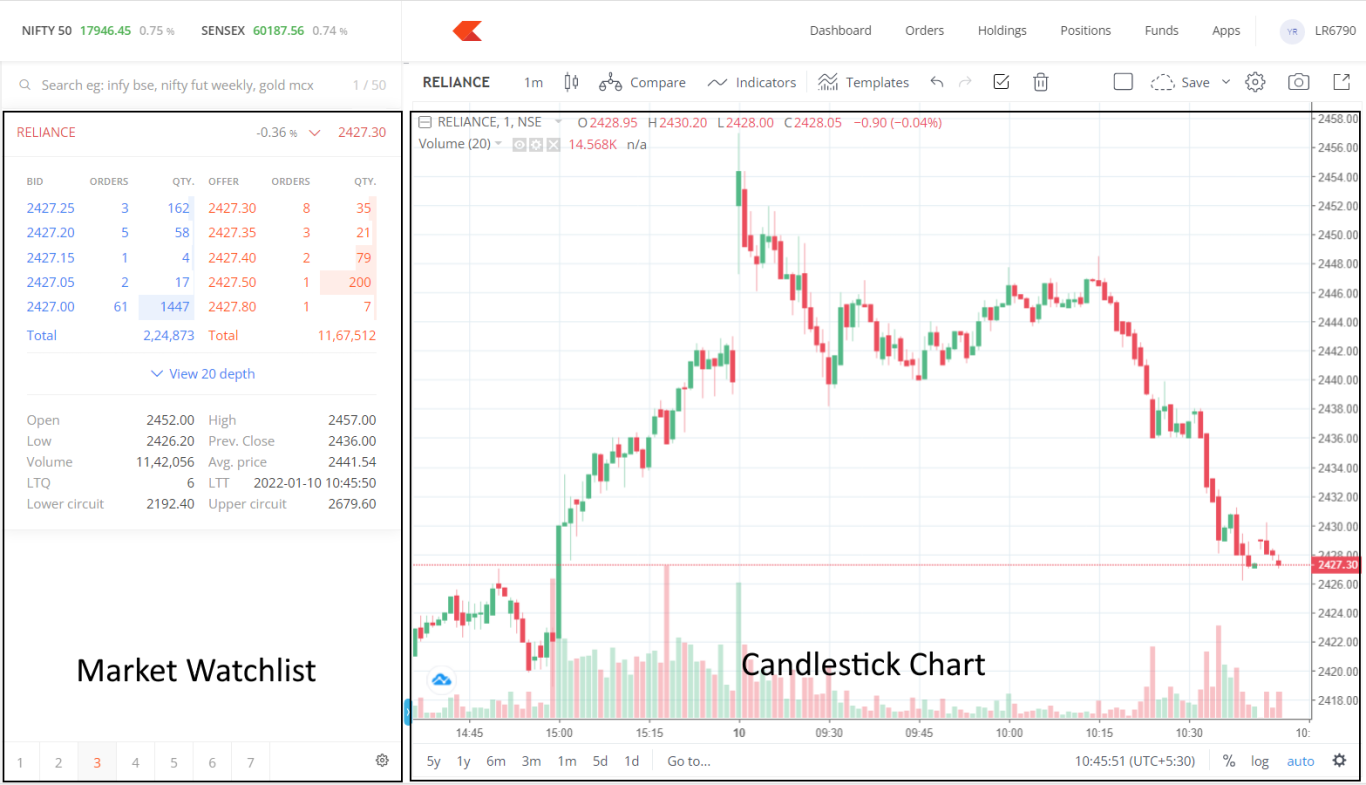Open the 1m interval selector in toolbar
Image resolution: width=1366 pixels, height=785 pixels.
coord(533,82)
